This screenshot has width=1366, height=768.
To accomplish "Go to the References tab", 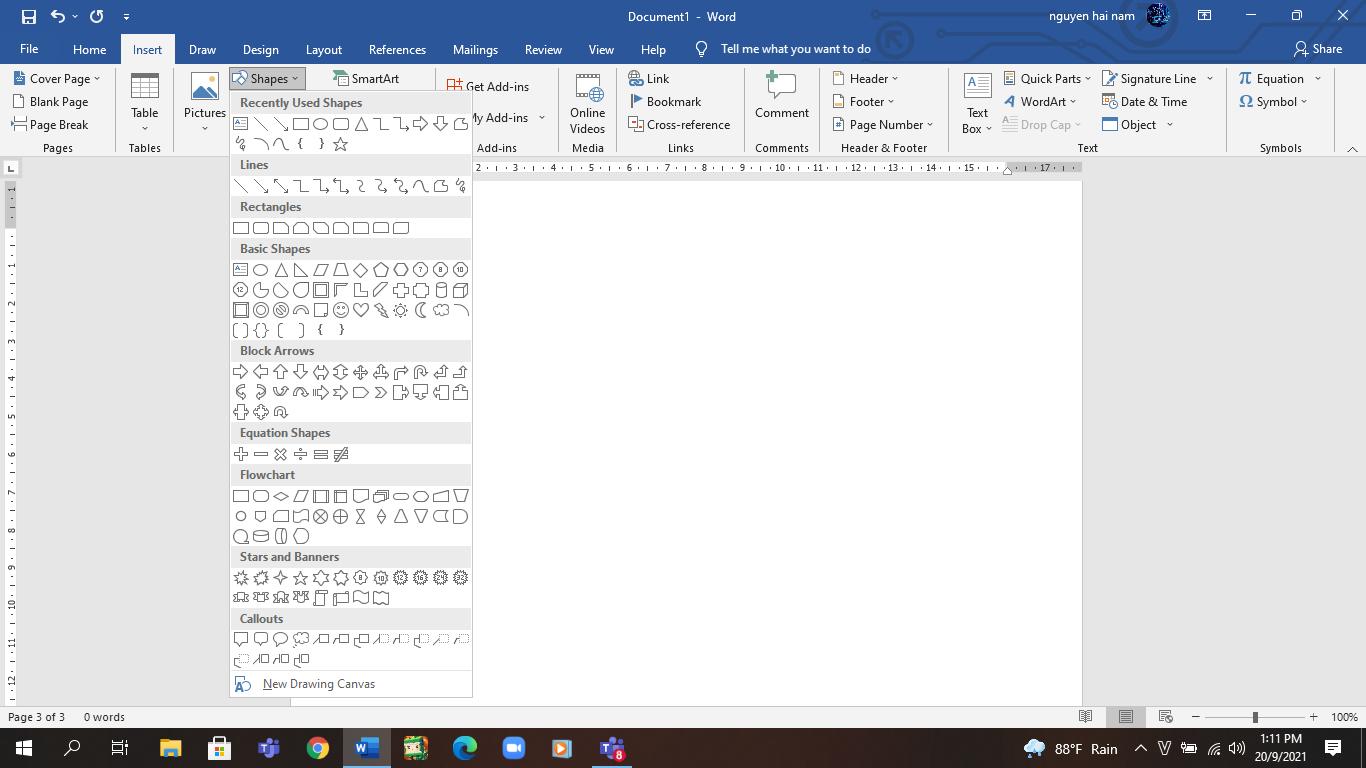I will coord(397,49).
